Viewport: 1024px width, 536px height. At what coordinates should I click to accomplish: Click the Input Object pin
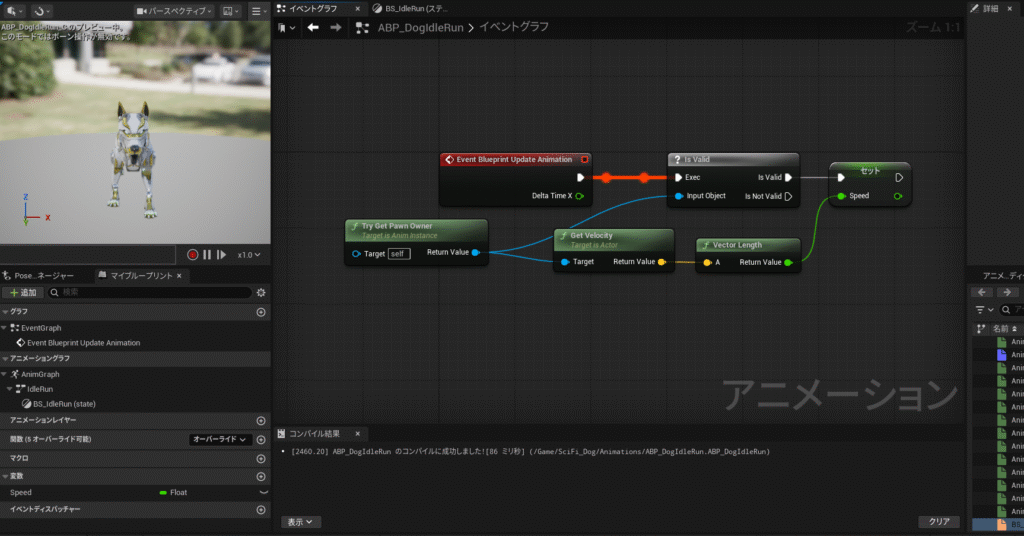point(679,196)
